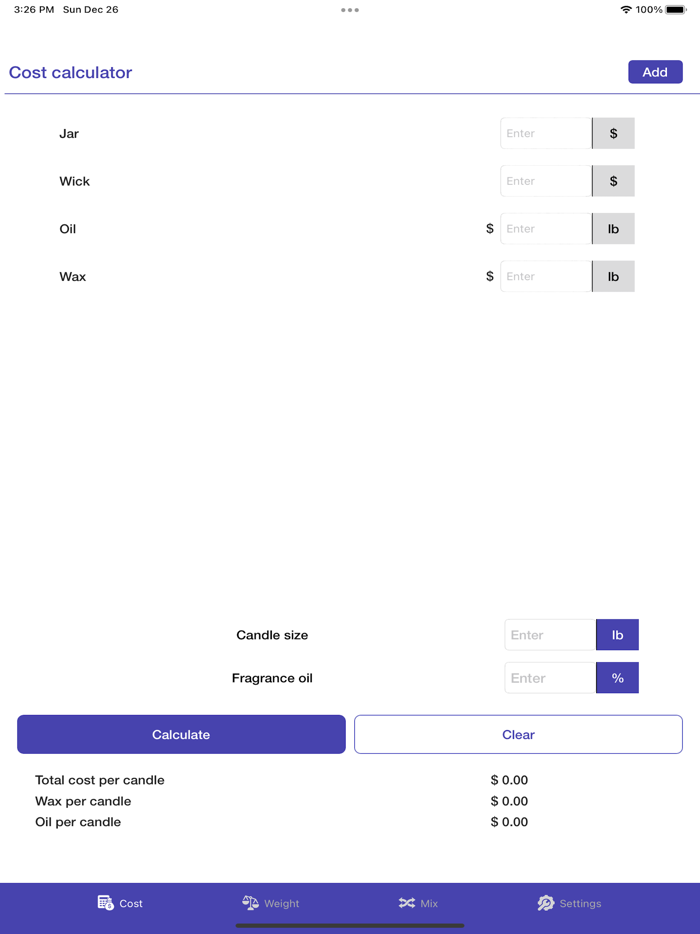Screen dimensions: 700x934
Task: Enter the Wick cost field
Action: pyautogui.click(x=546, y=181)
